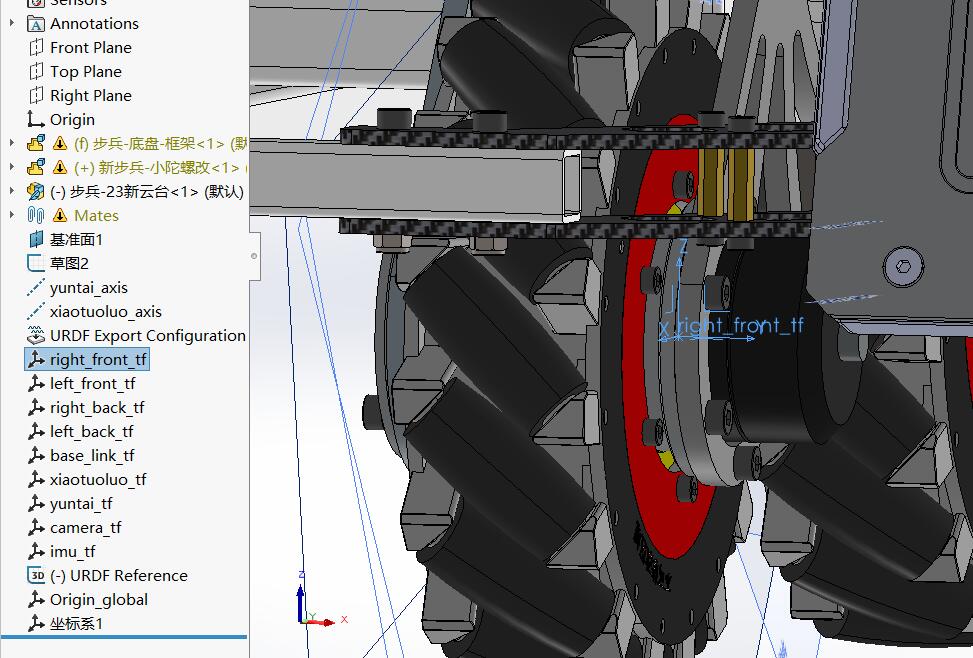Select the base_link_tf coordinate system
973x658 pixels.
(x=92, y=455)
